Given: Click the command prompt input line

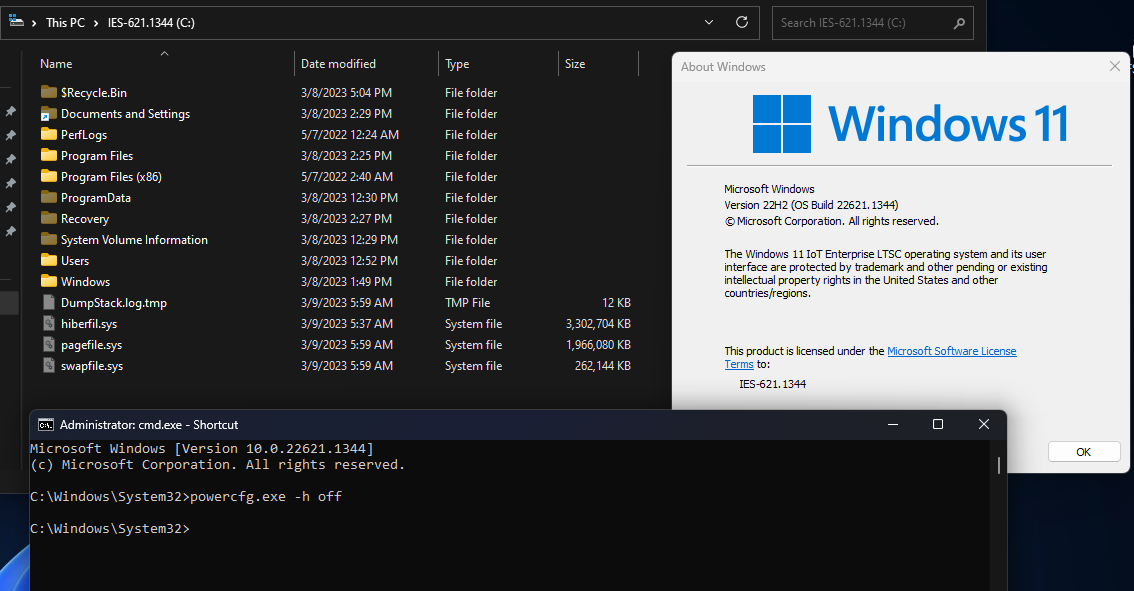Looking at the screenshot, I should 109,529.
